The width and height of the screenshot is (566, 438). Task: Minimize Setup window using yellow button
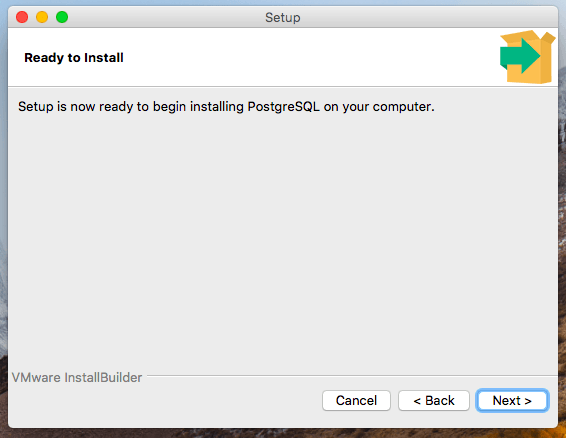(42, 17)
